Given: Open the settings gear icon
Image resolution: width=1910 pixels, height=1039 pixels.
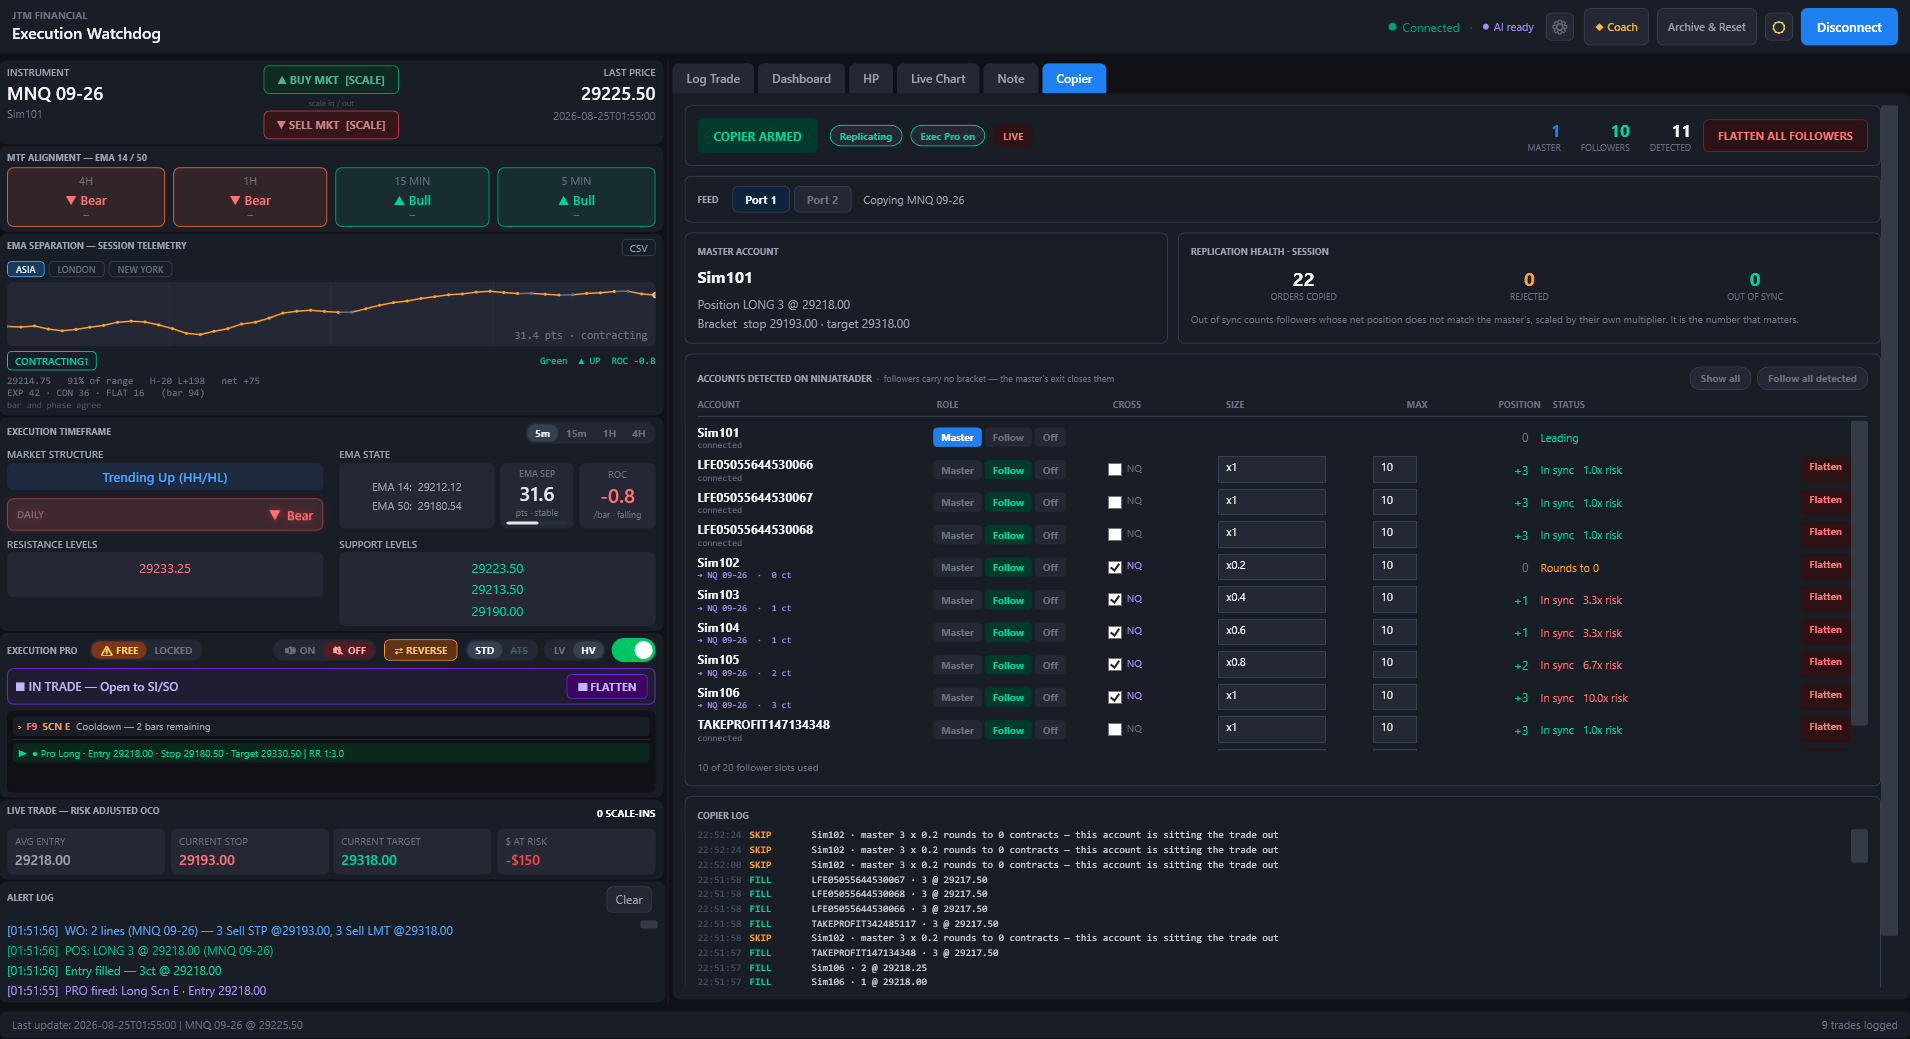Looking at the screenshot, I should [1559, 27].
